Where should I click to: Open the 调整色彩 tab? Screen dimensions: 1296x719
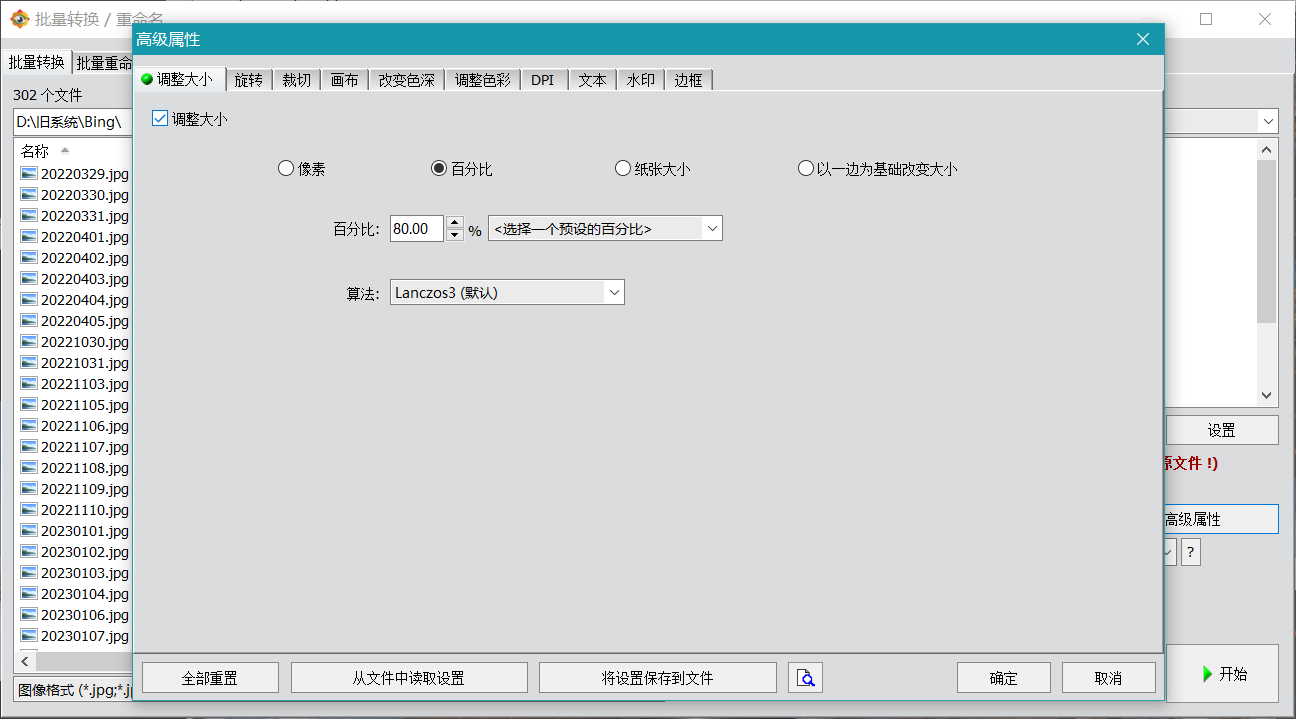[482, 80]
